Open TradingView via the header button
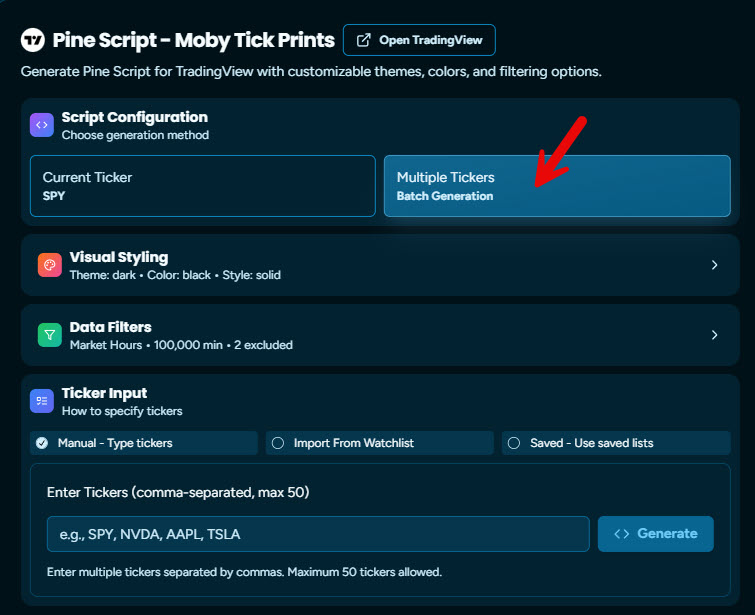The width and height of the screenshot is (755, 615). click(419, 40)
